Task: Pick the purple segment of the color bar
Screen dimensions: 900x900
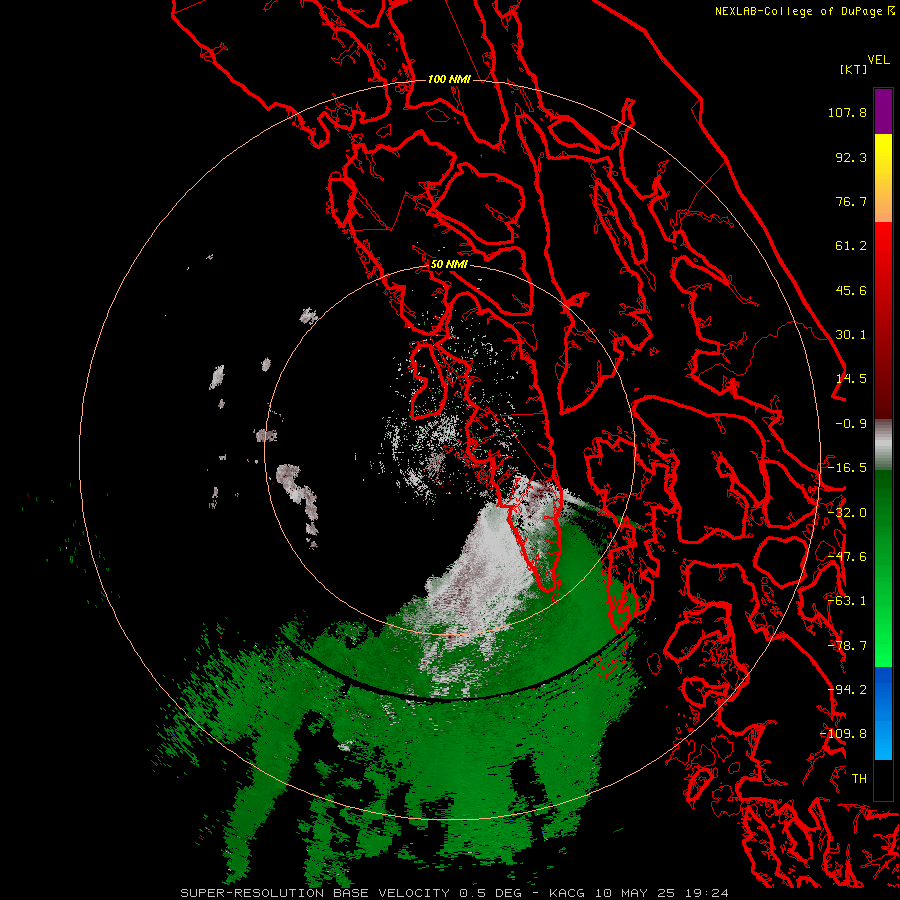Action: click(x=883, y=111)
